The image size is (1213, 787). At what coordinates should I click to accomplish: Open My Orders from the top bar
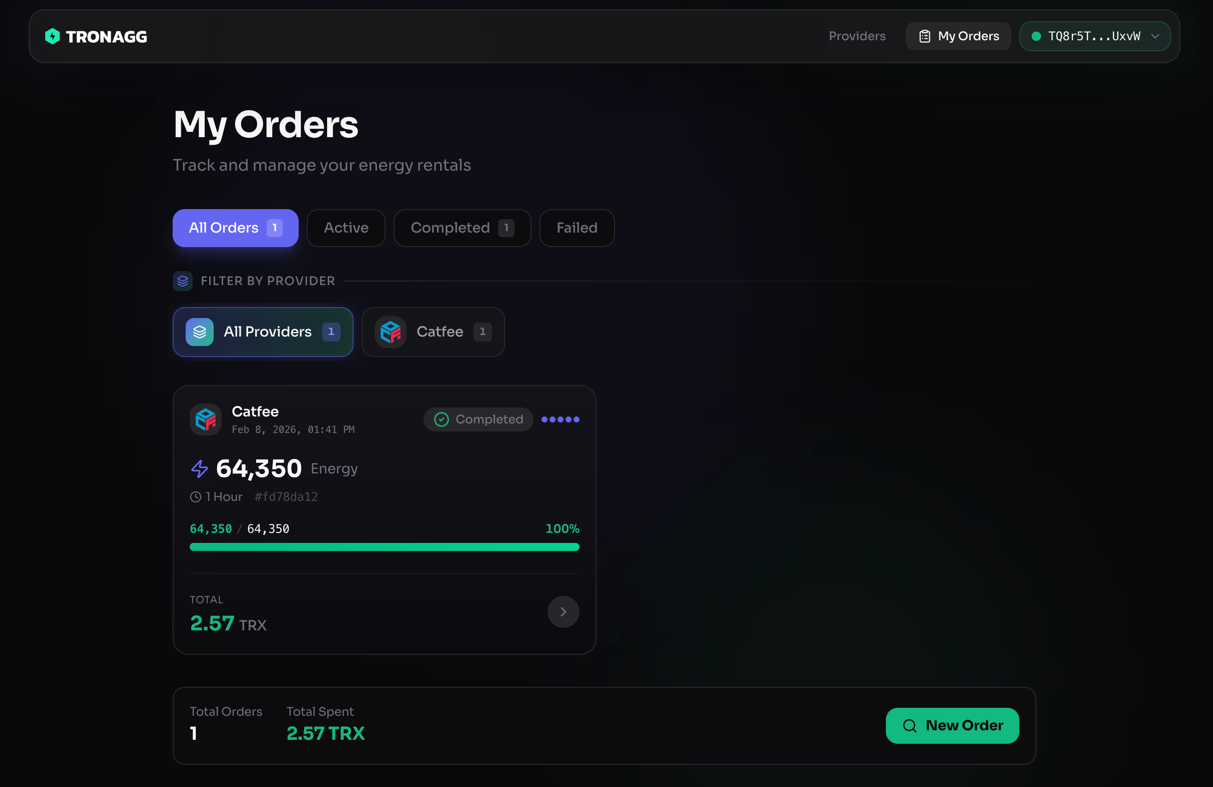pos(958,36)
